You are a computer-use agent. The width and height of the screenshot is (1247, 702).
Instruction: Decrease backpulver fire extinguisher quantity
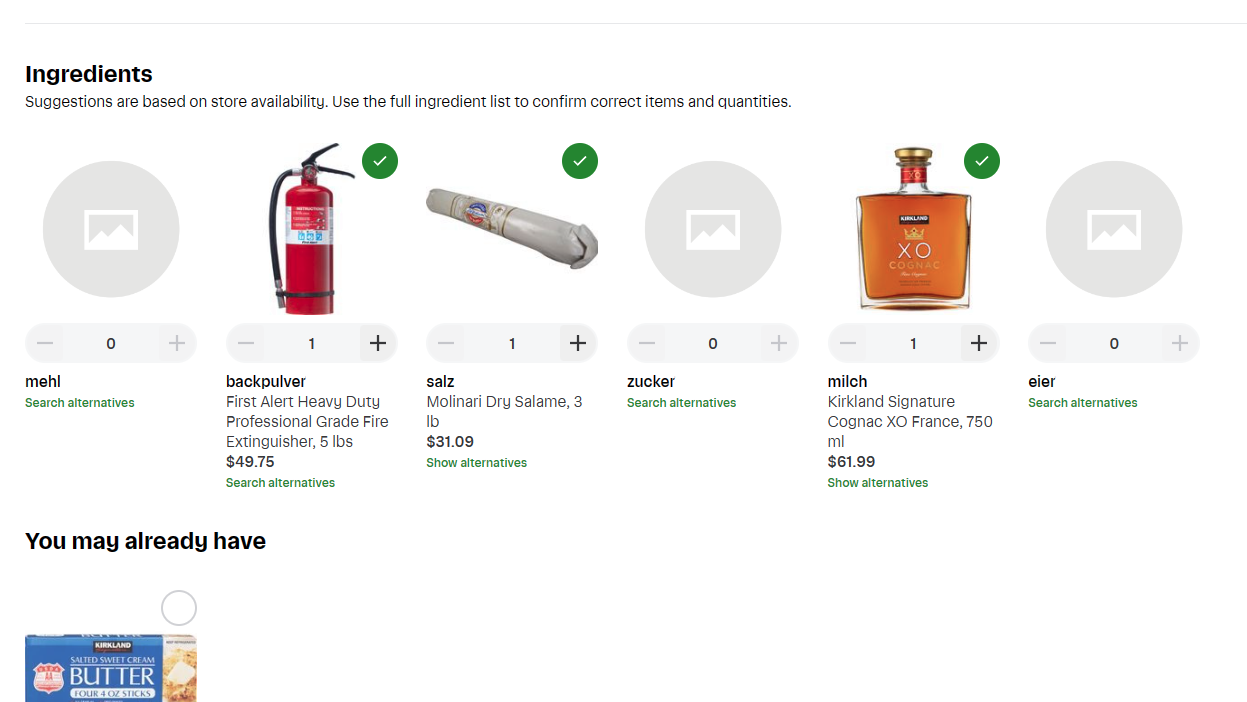[x=246, y=343]
